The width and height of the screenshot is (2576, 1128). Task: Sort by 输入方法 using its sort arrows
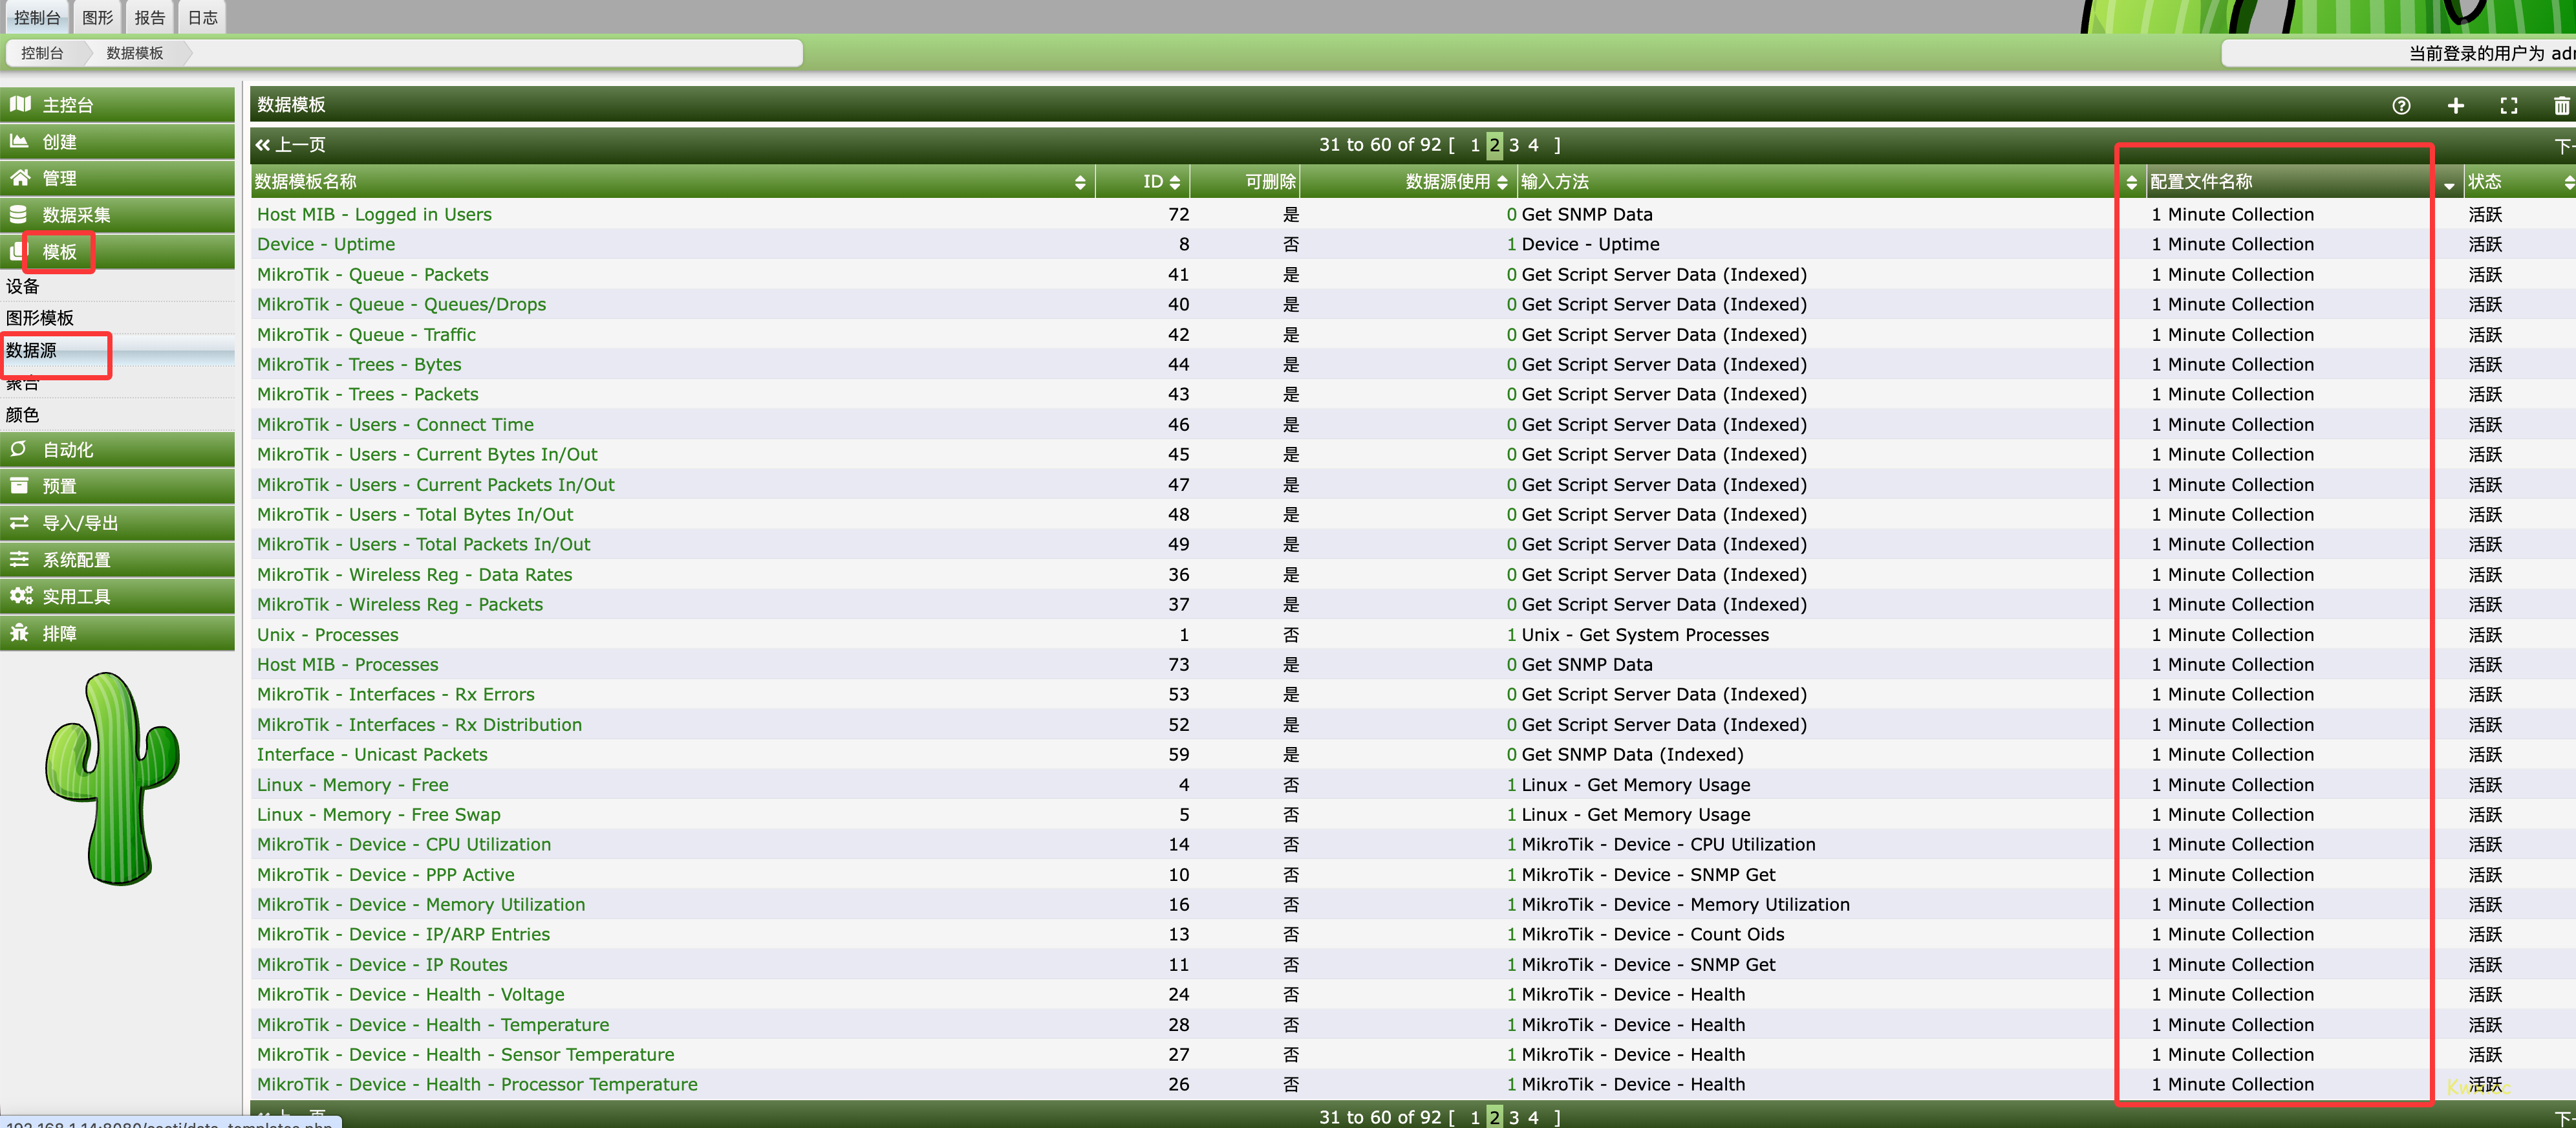(x=2131, y=182)
